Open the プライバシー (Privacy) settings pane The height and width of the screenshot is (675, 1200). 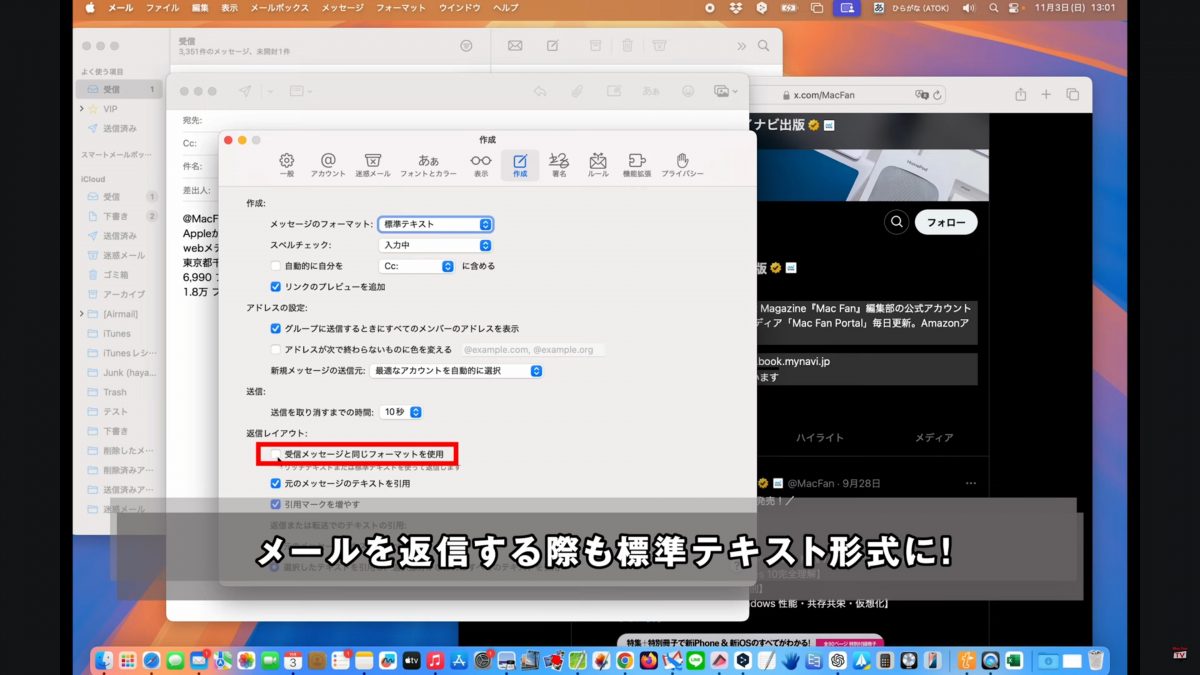[682, 165]
